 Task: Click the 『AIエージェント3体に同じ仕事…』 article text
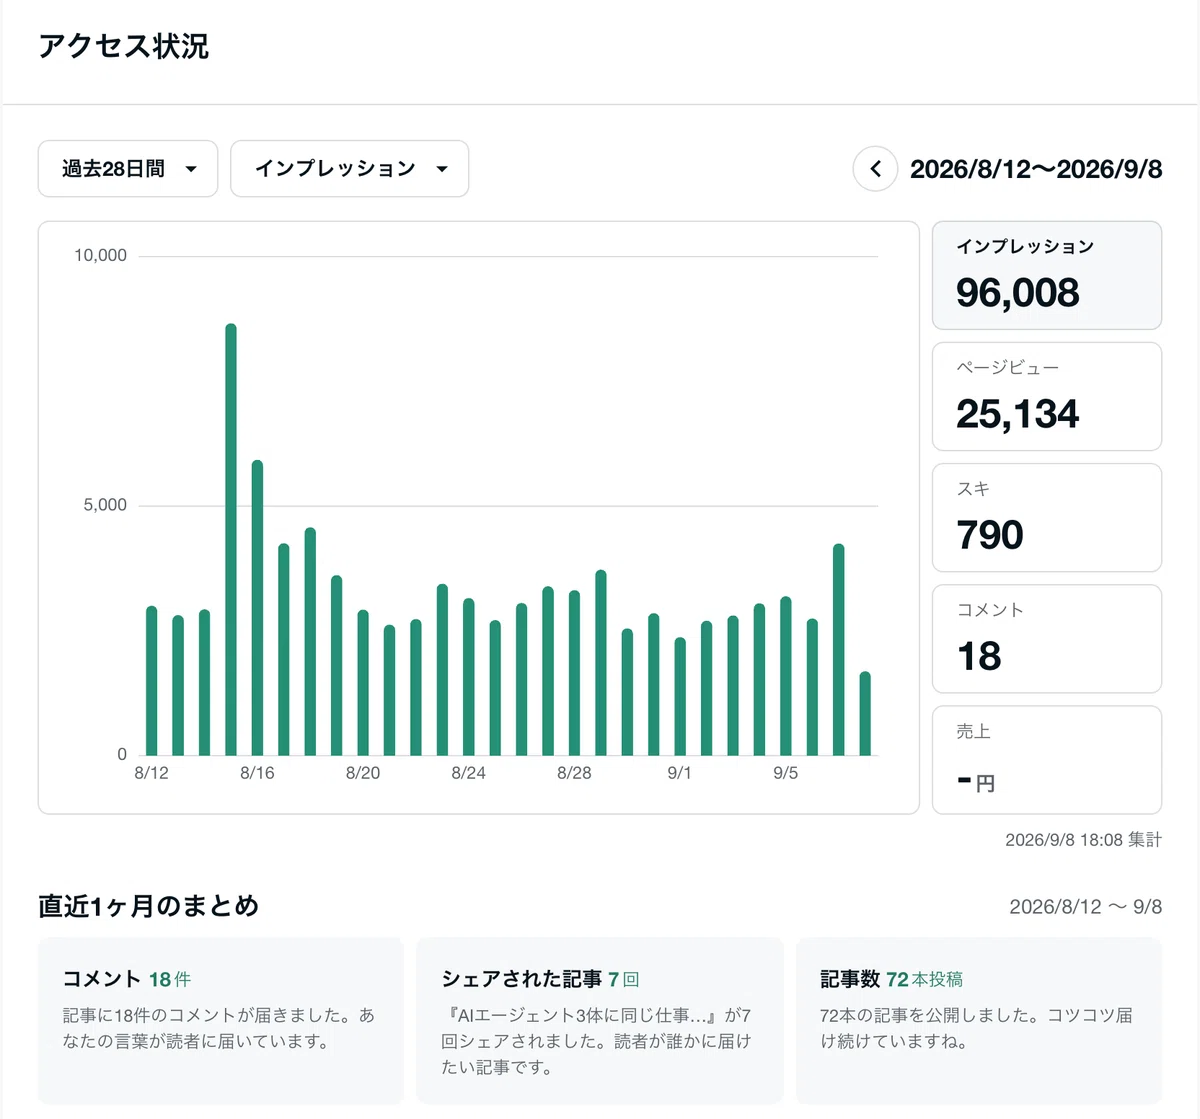[x=584, y=1015]
